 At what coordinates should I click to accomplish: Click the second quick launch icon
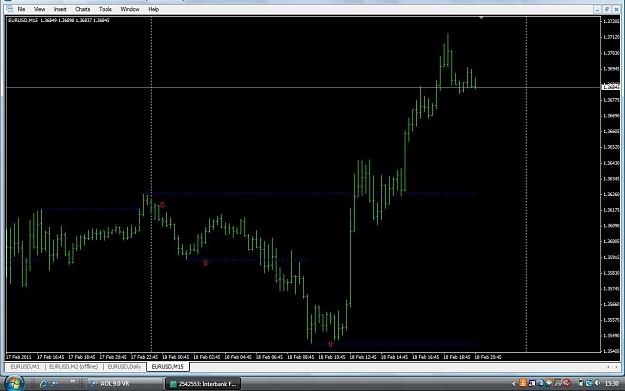(x=54, y=384)
